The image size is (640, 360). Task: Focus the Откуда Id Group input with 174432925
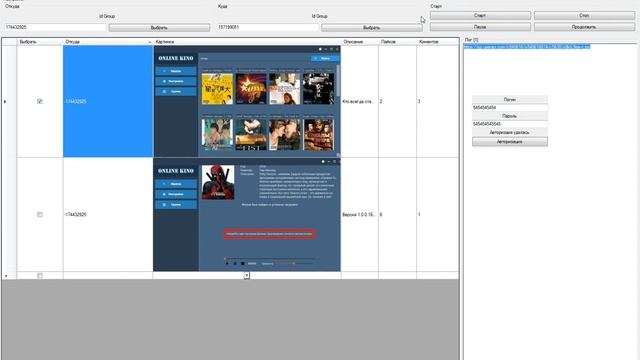(55, 27)
